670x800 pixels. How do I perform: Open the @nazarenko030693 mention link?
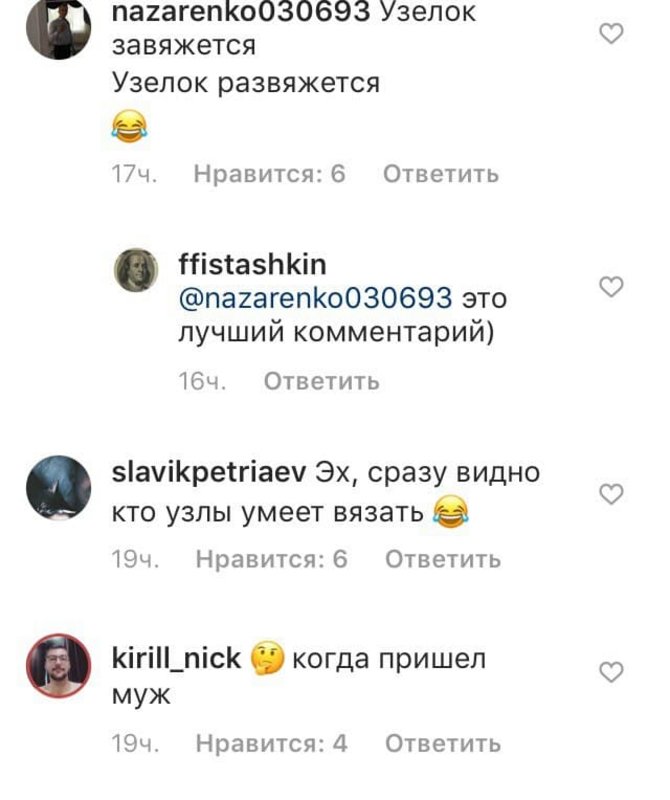coord(315,298)
